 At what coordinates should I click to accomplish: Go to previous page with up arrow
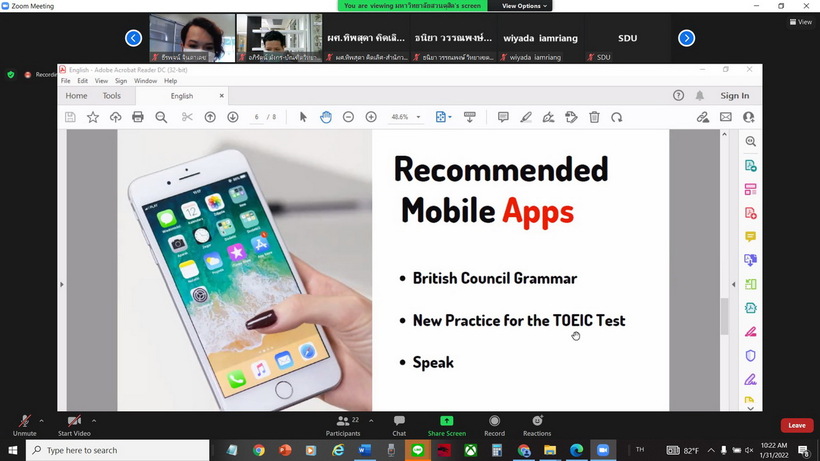point(210,117)
